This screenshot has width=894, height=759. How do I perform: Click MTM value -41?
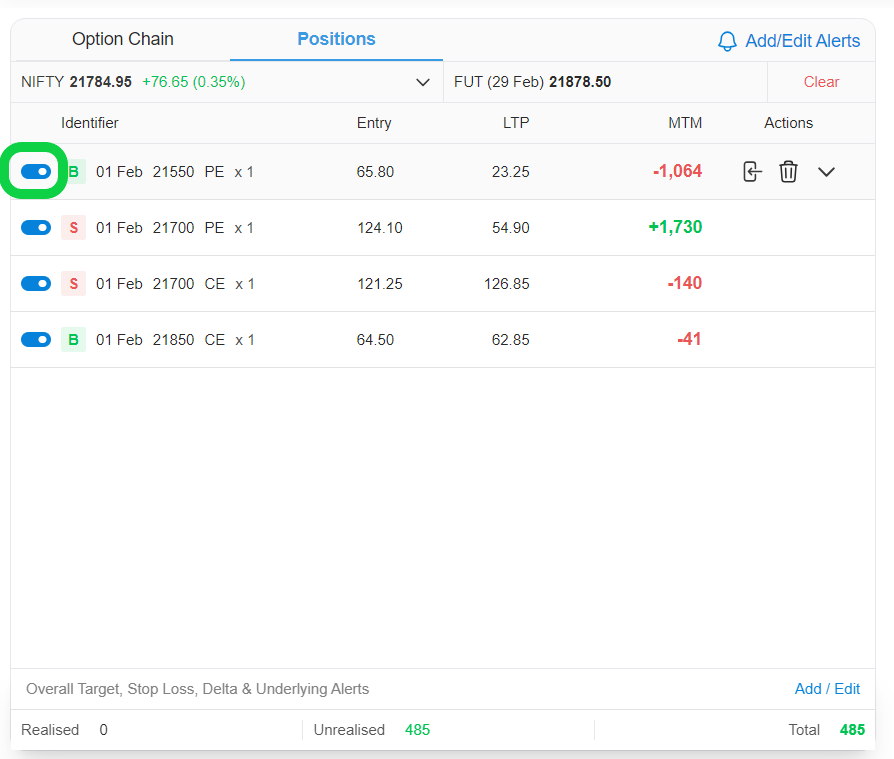[689, 339]
